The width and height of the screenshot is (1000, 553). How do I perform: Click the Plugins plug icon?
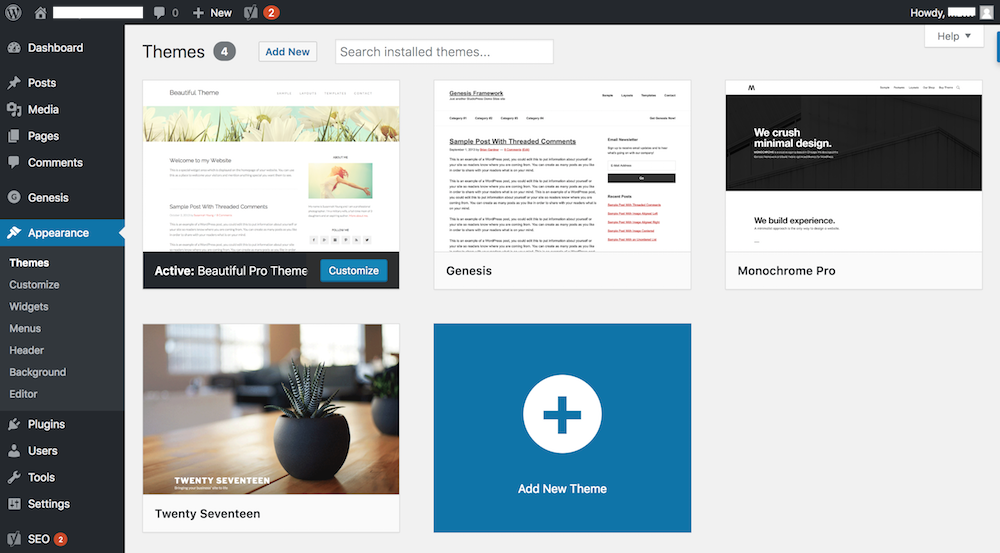click(x=14, y=424)
